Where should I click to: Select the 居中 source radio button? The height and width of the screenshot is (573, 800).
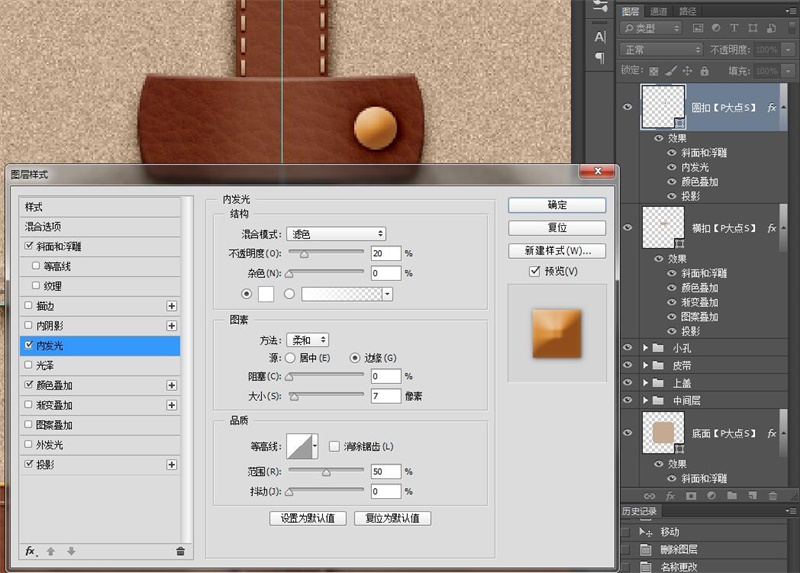290,358
